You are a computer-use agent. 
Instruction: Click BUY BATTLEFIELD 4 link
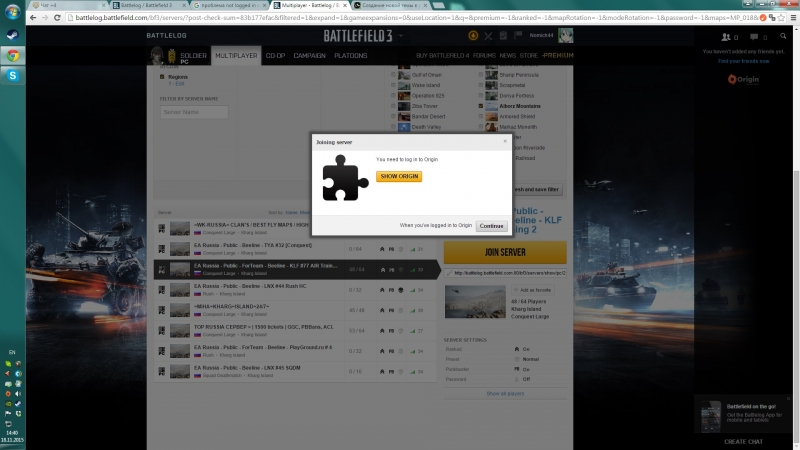pos(442,56)
